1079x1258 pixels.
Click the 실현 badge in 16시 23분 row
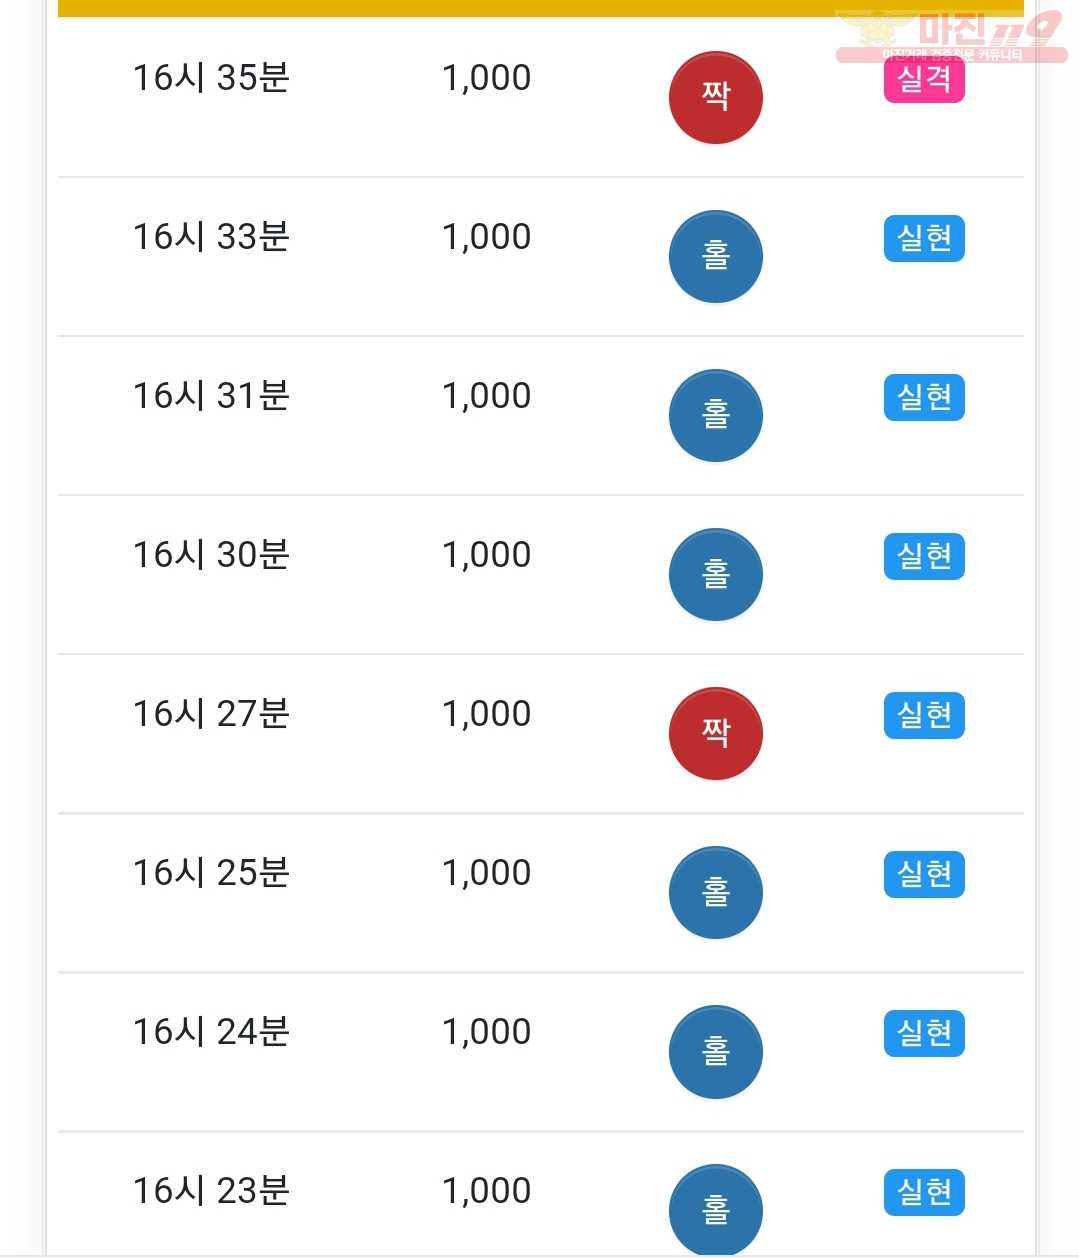(x=924, y=1192)
